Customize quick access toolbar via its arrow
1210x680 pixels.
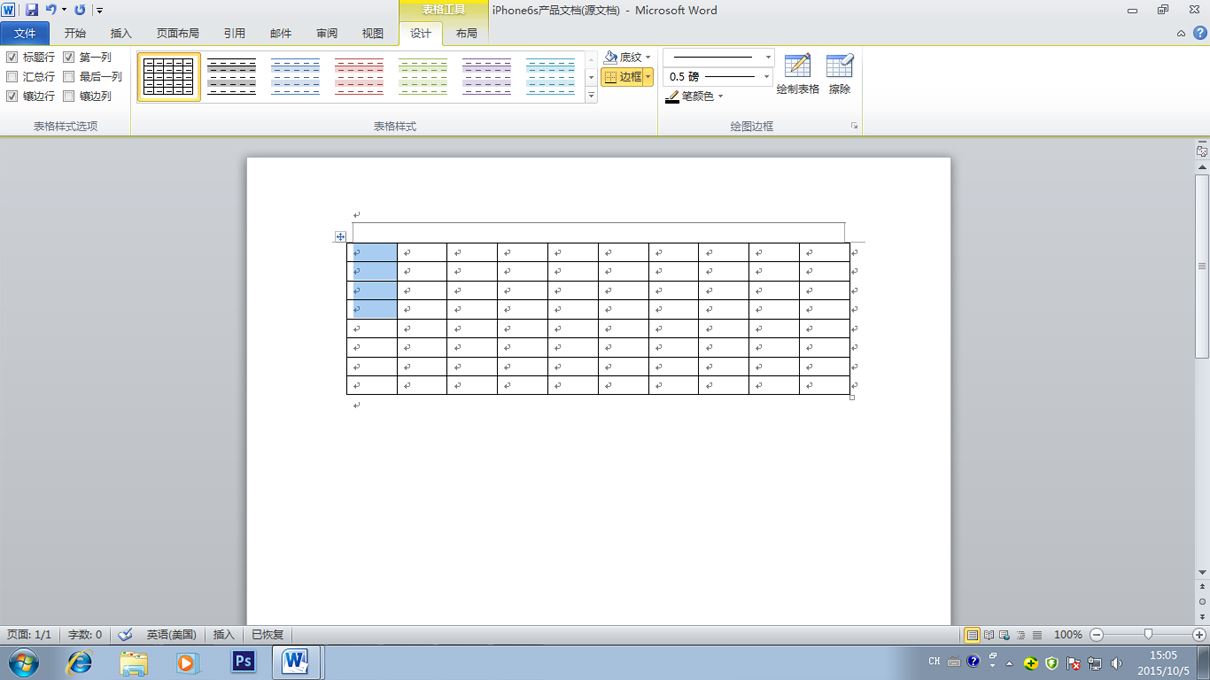click(99, 10)
